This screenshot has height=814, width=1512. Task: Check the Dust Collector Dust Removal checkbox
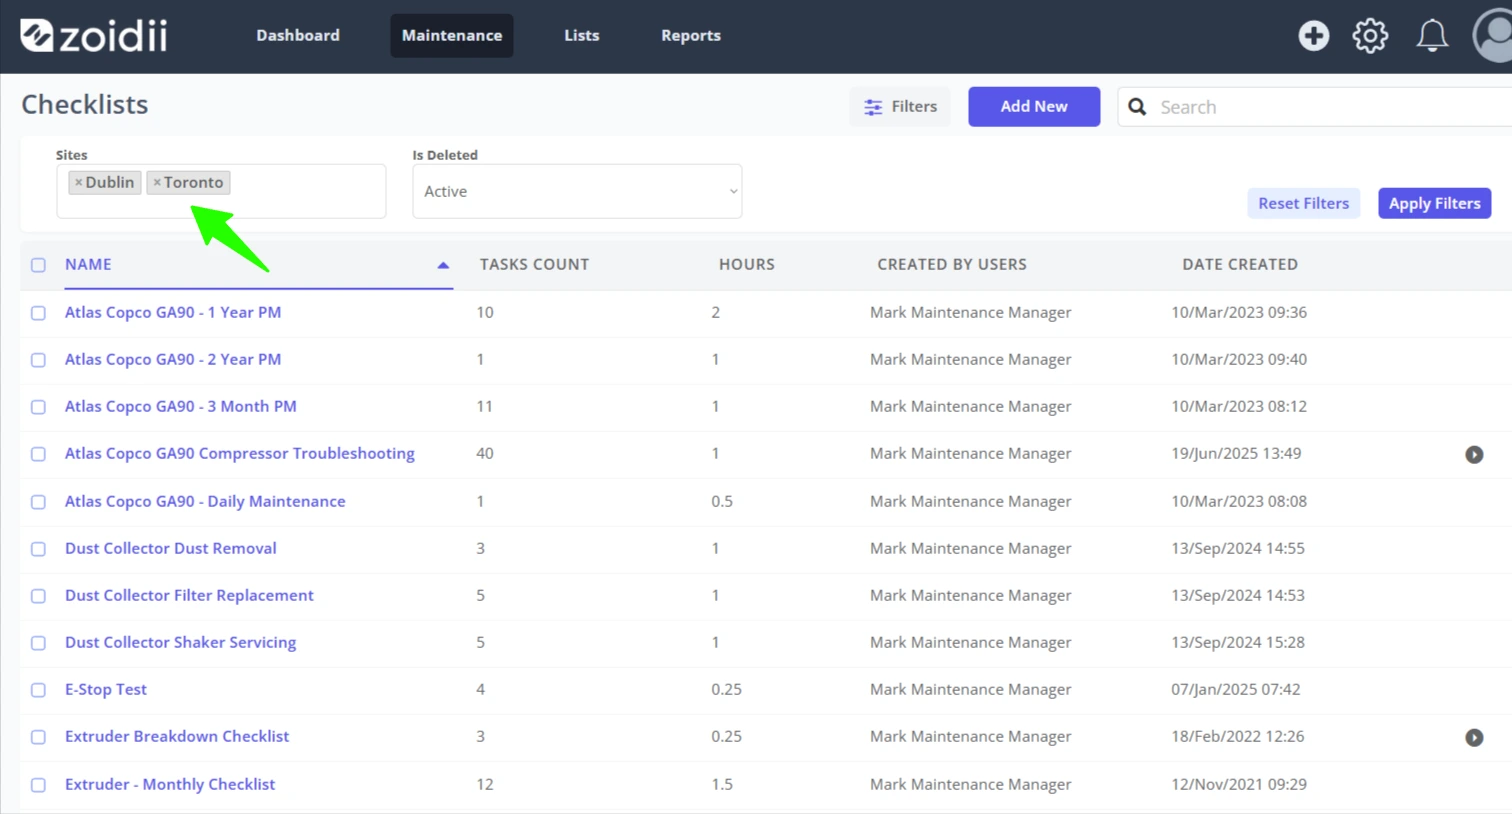click(x=38, y=549)
